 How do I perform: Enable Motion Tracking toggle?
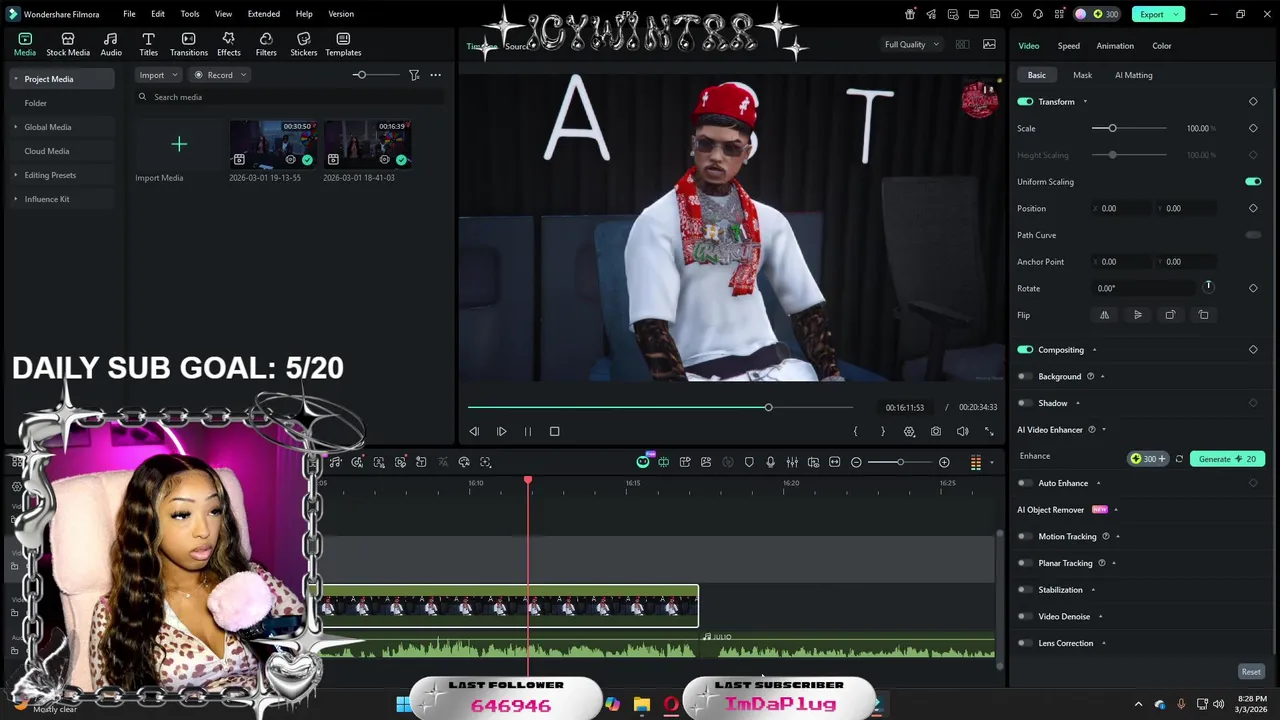(x=1024, y=537)
